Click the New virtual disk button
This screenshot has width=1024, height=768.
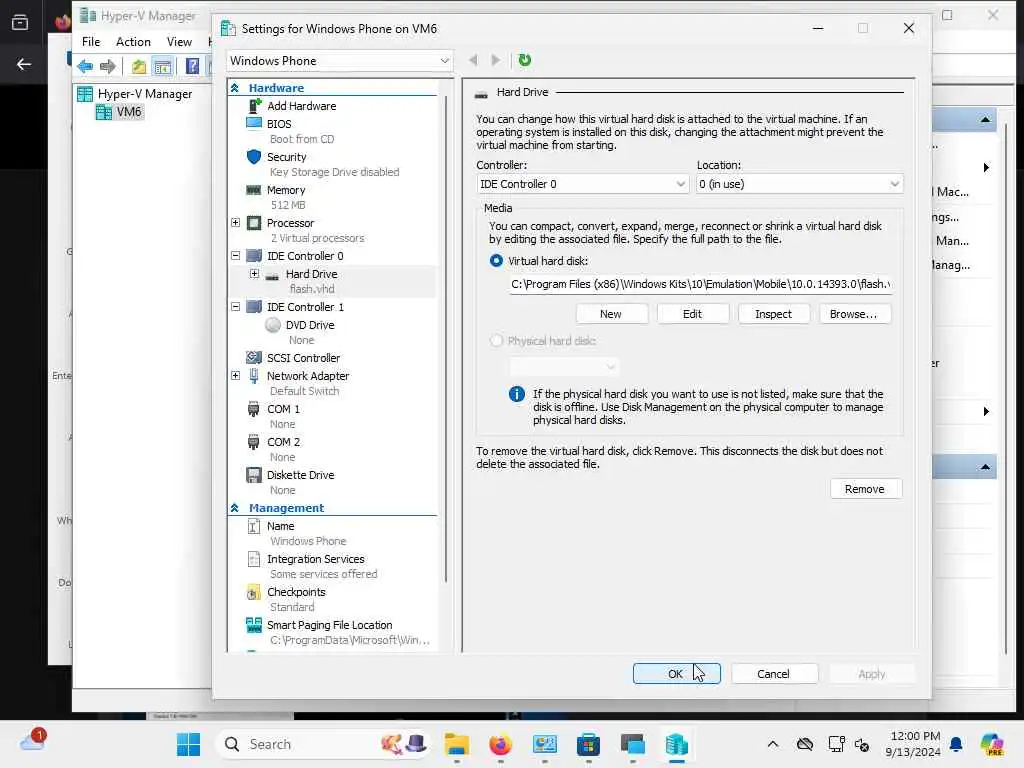coord(611,314)
